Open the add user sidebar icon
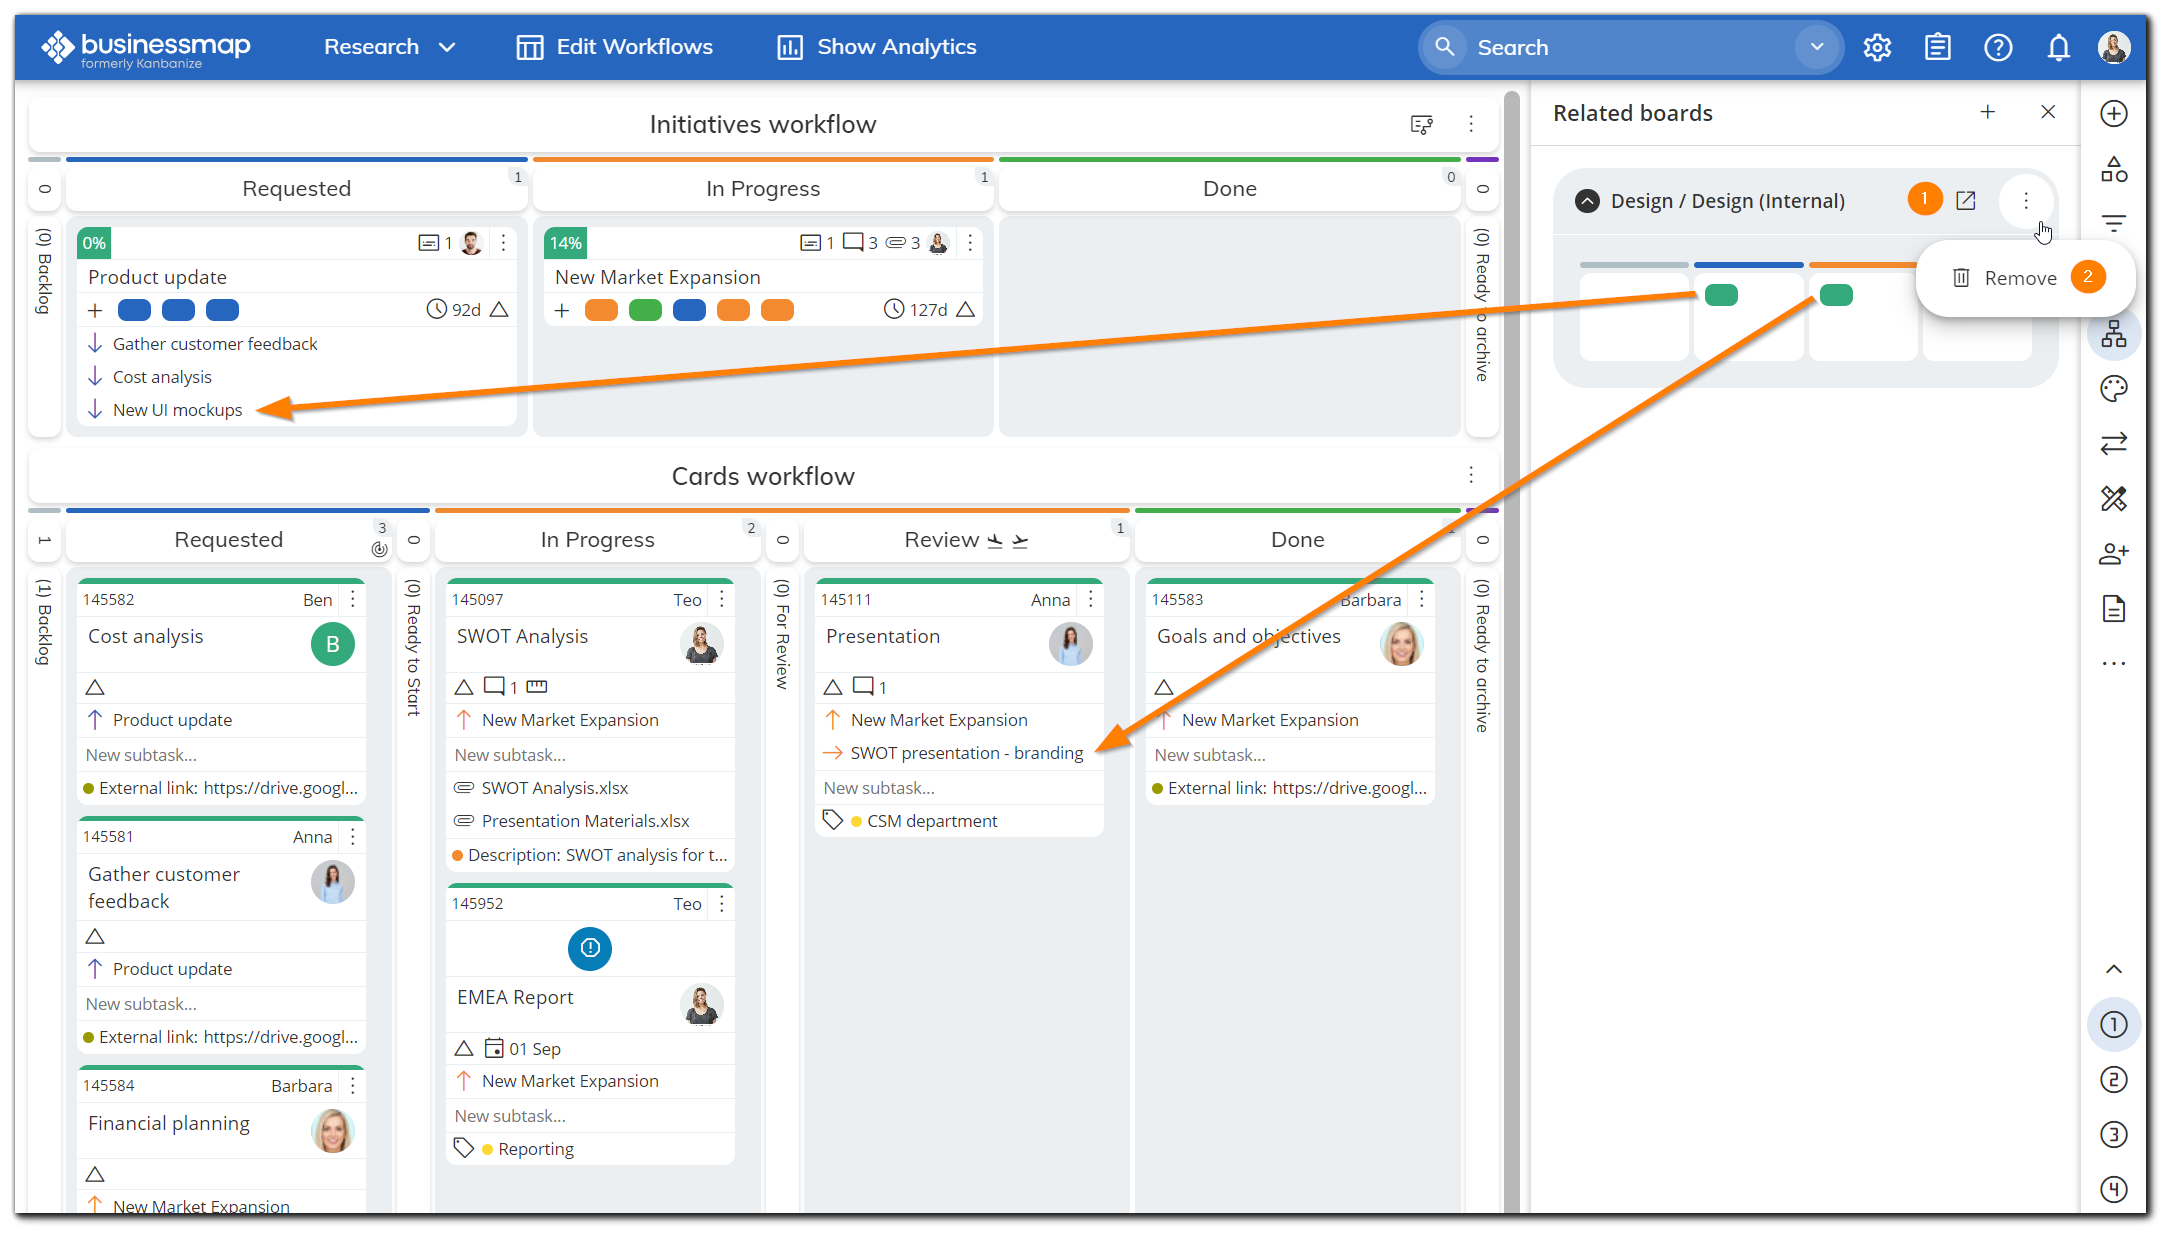This screenshot has width=2173, height=1240. 2113,554
